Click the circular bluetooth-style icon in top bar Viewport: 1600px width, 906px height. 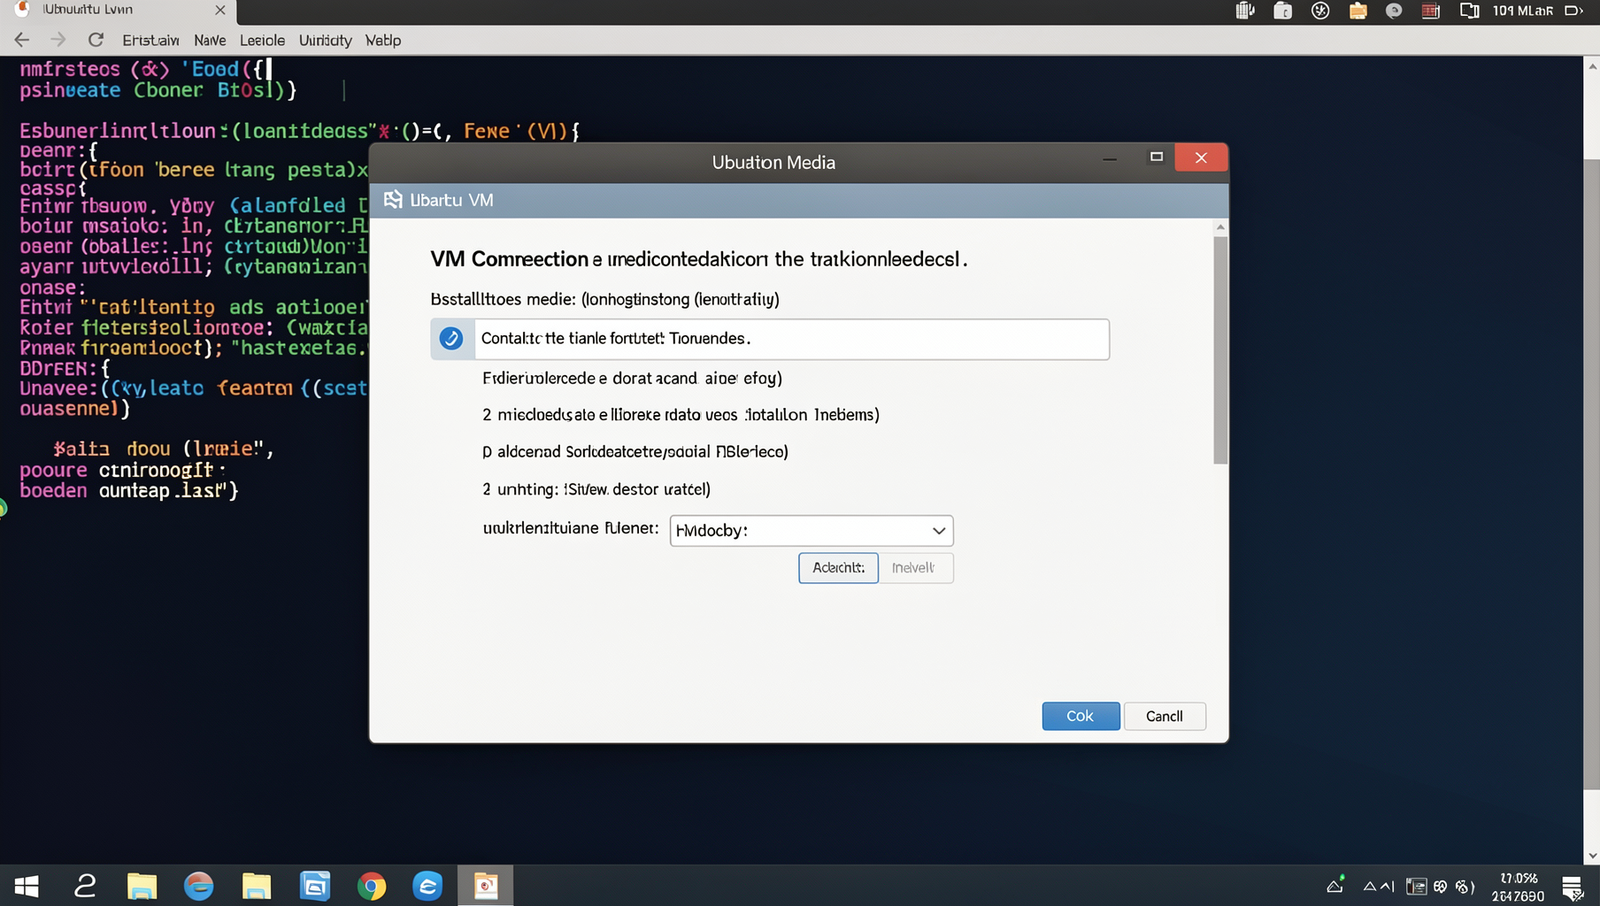coord(1320,11)
